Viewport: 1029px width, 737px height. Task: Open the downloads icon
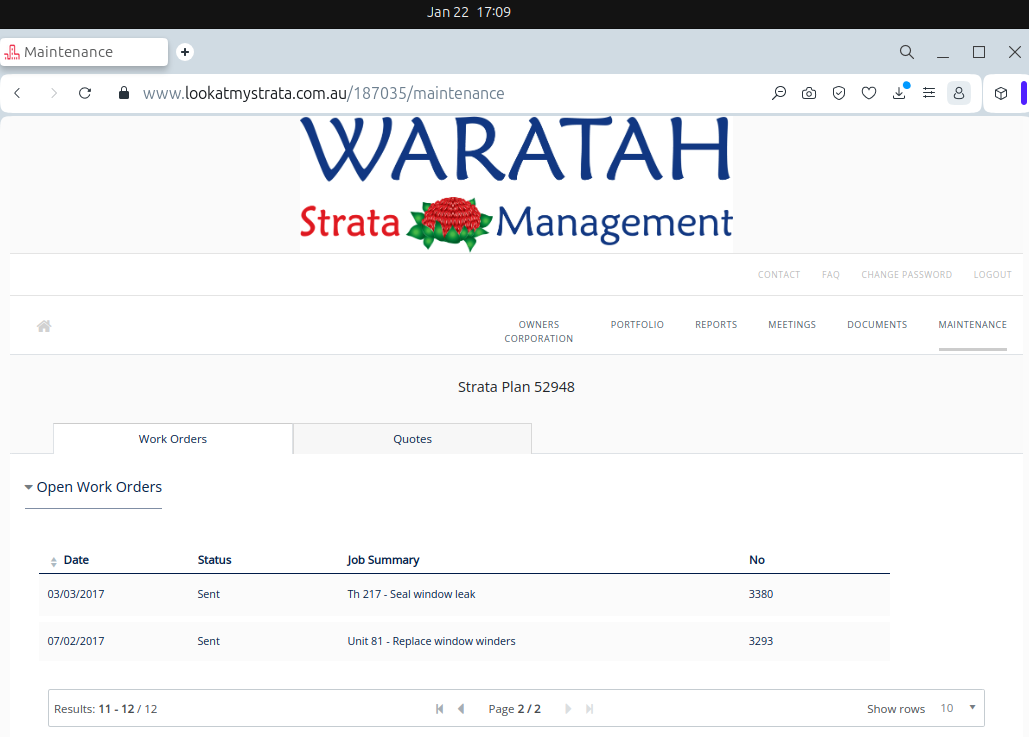click(899, 93)
